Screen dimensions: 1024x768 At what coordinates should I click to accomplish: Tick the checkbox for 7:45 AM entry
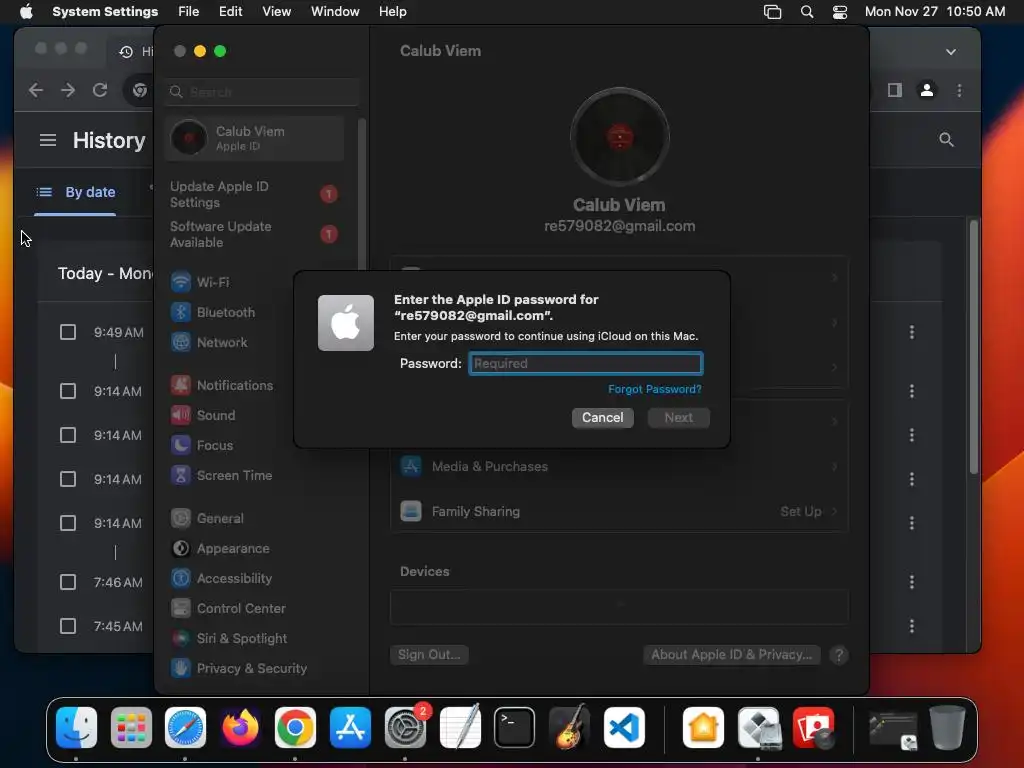(68, 626)
